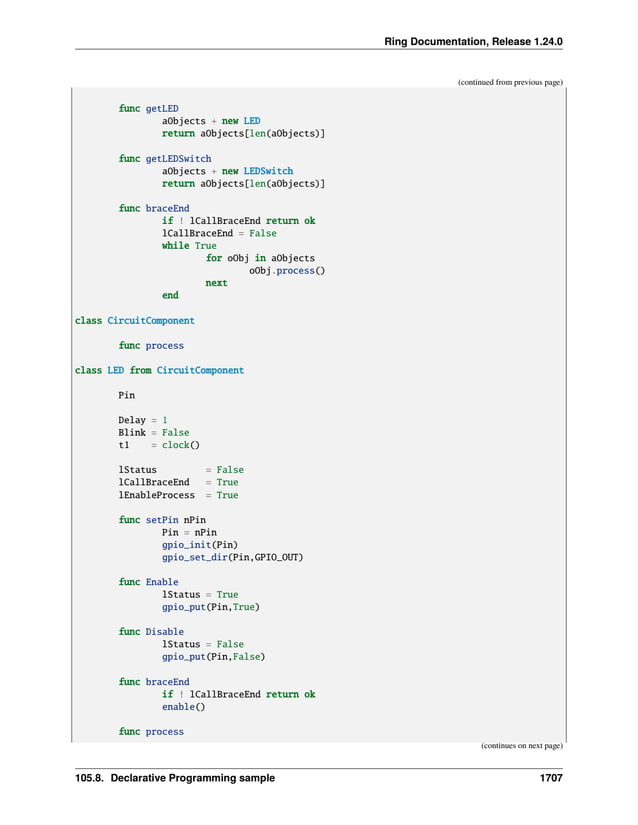Screen dimensions: 638x825
Task: Click the line "aObjects + new LEDSwitch"
Action: (x=227, y=171)
